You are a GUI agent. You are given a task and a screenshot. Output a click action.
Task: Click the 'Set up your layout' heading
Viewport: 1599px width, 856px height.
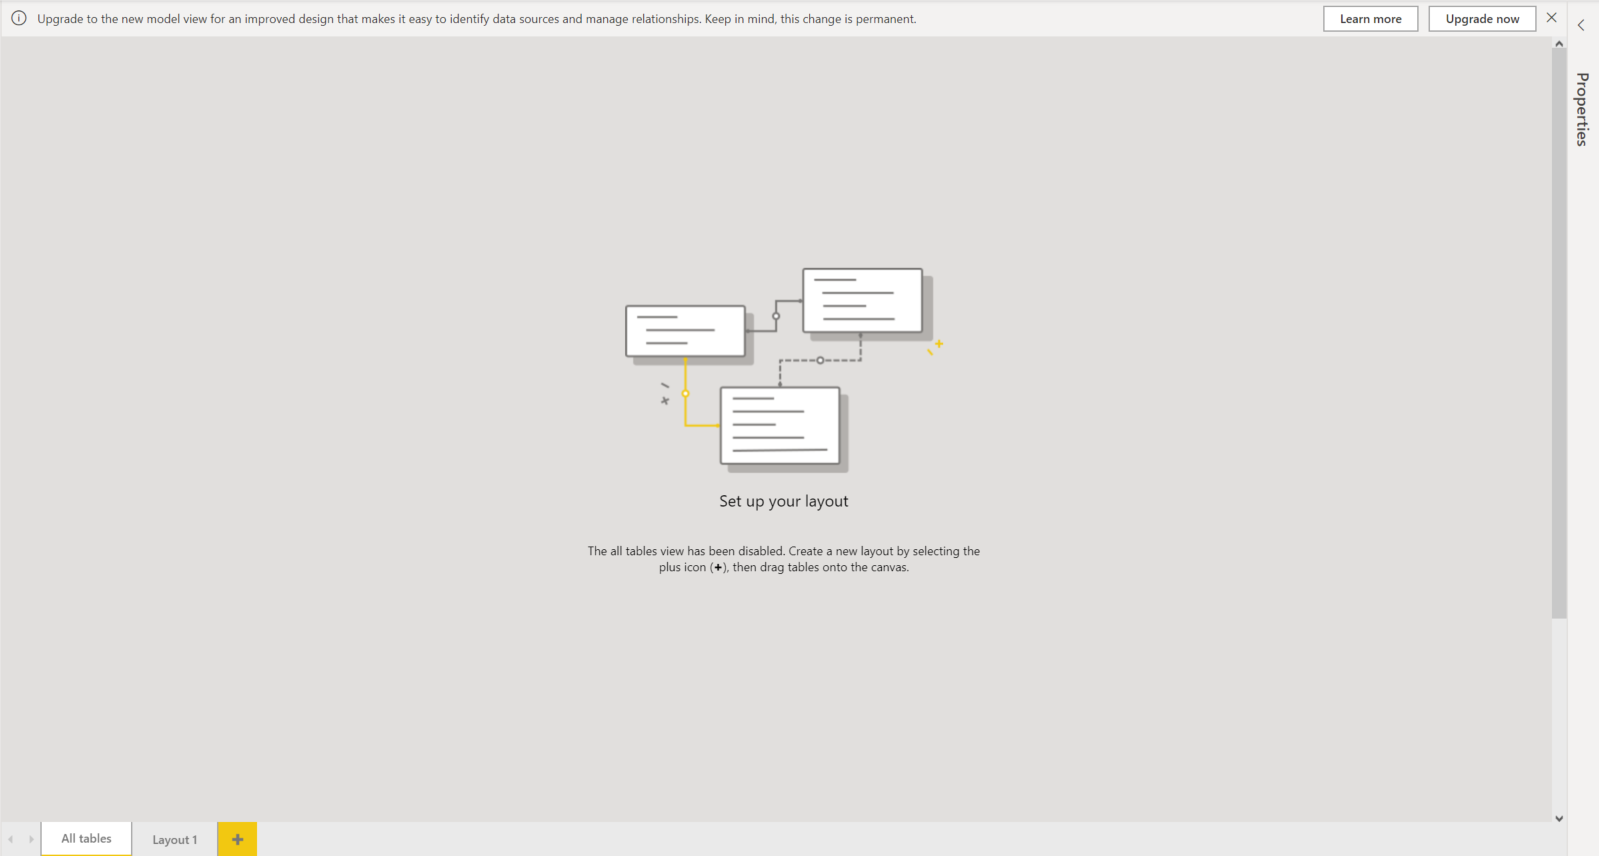pyautogui.click(x=784, y=502)
